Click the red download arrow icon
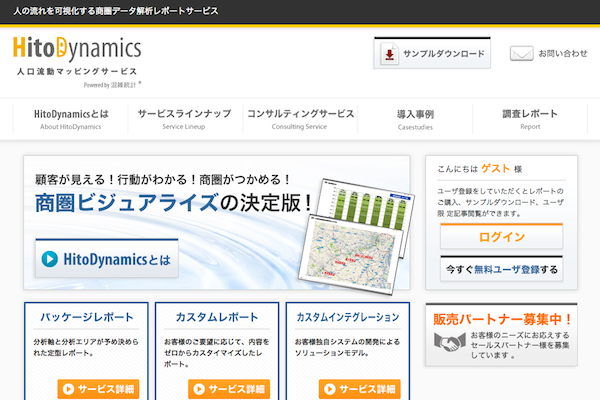Image resolution: width=600 pixels, height=400 pixels. tap(390, 54)
